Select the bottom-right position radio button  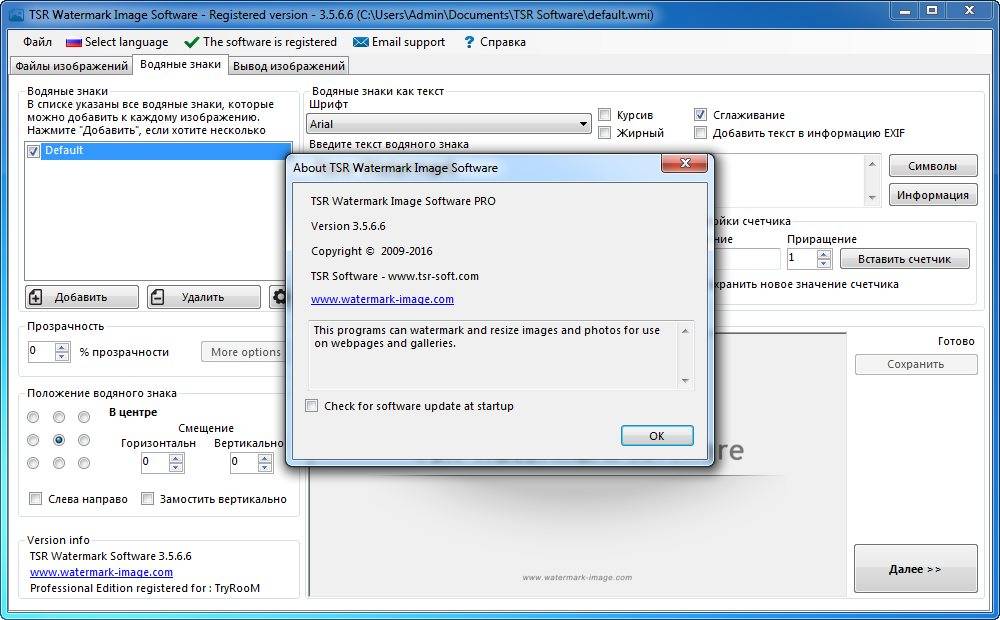click(84, 463)
